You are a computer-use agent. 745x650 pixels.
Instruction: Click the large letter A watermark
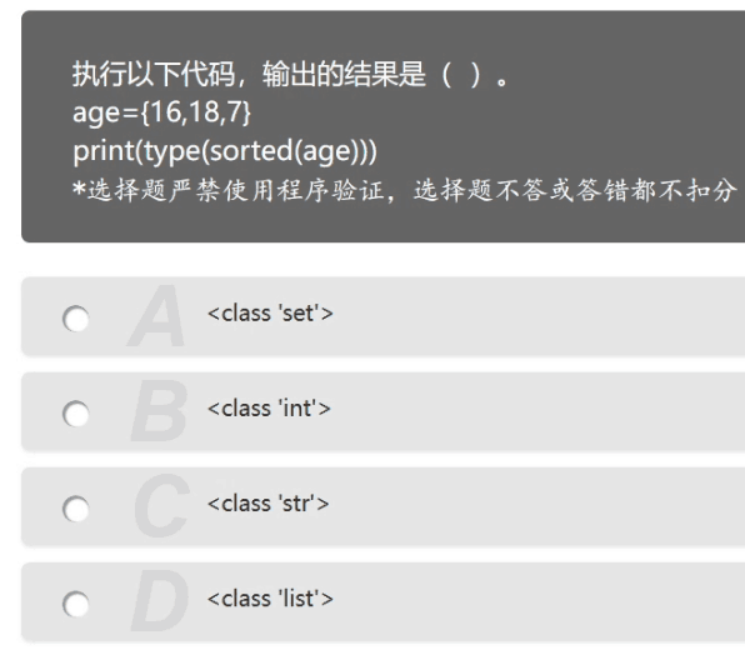156,315
